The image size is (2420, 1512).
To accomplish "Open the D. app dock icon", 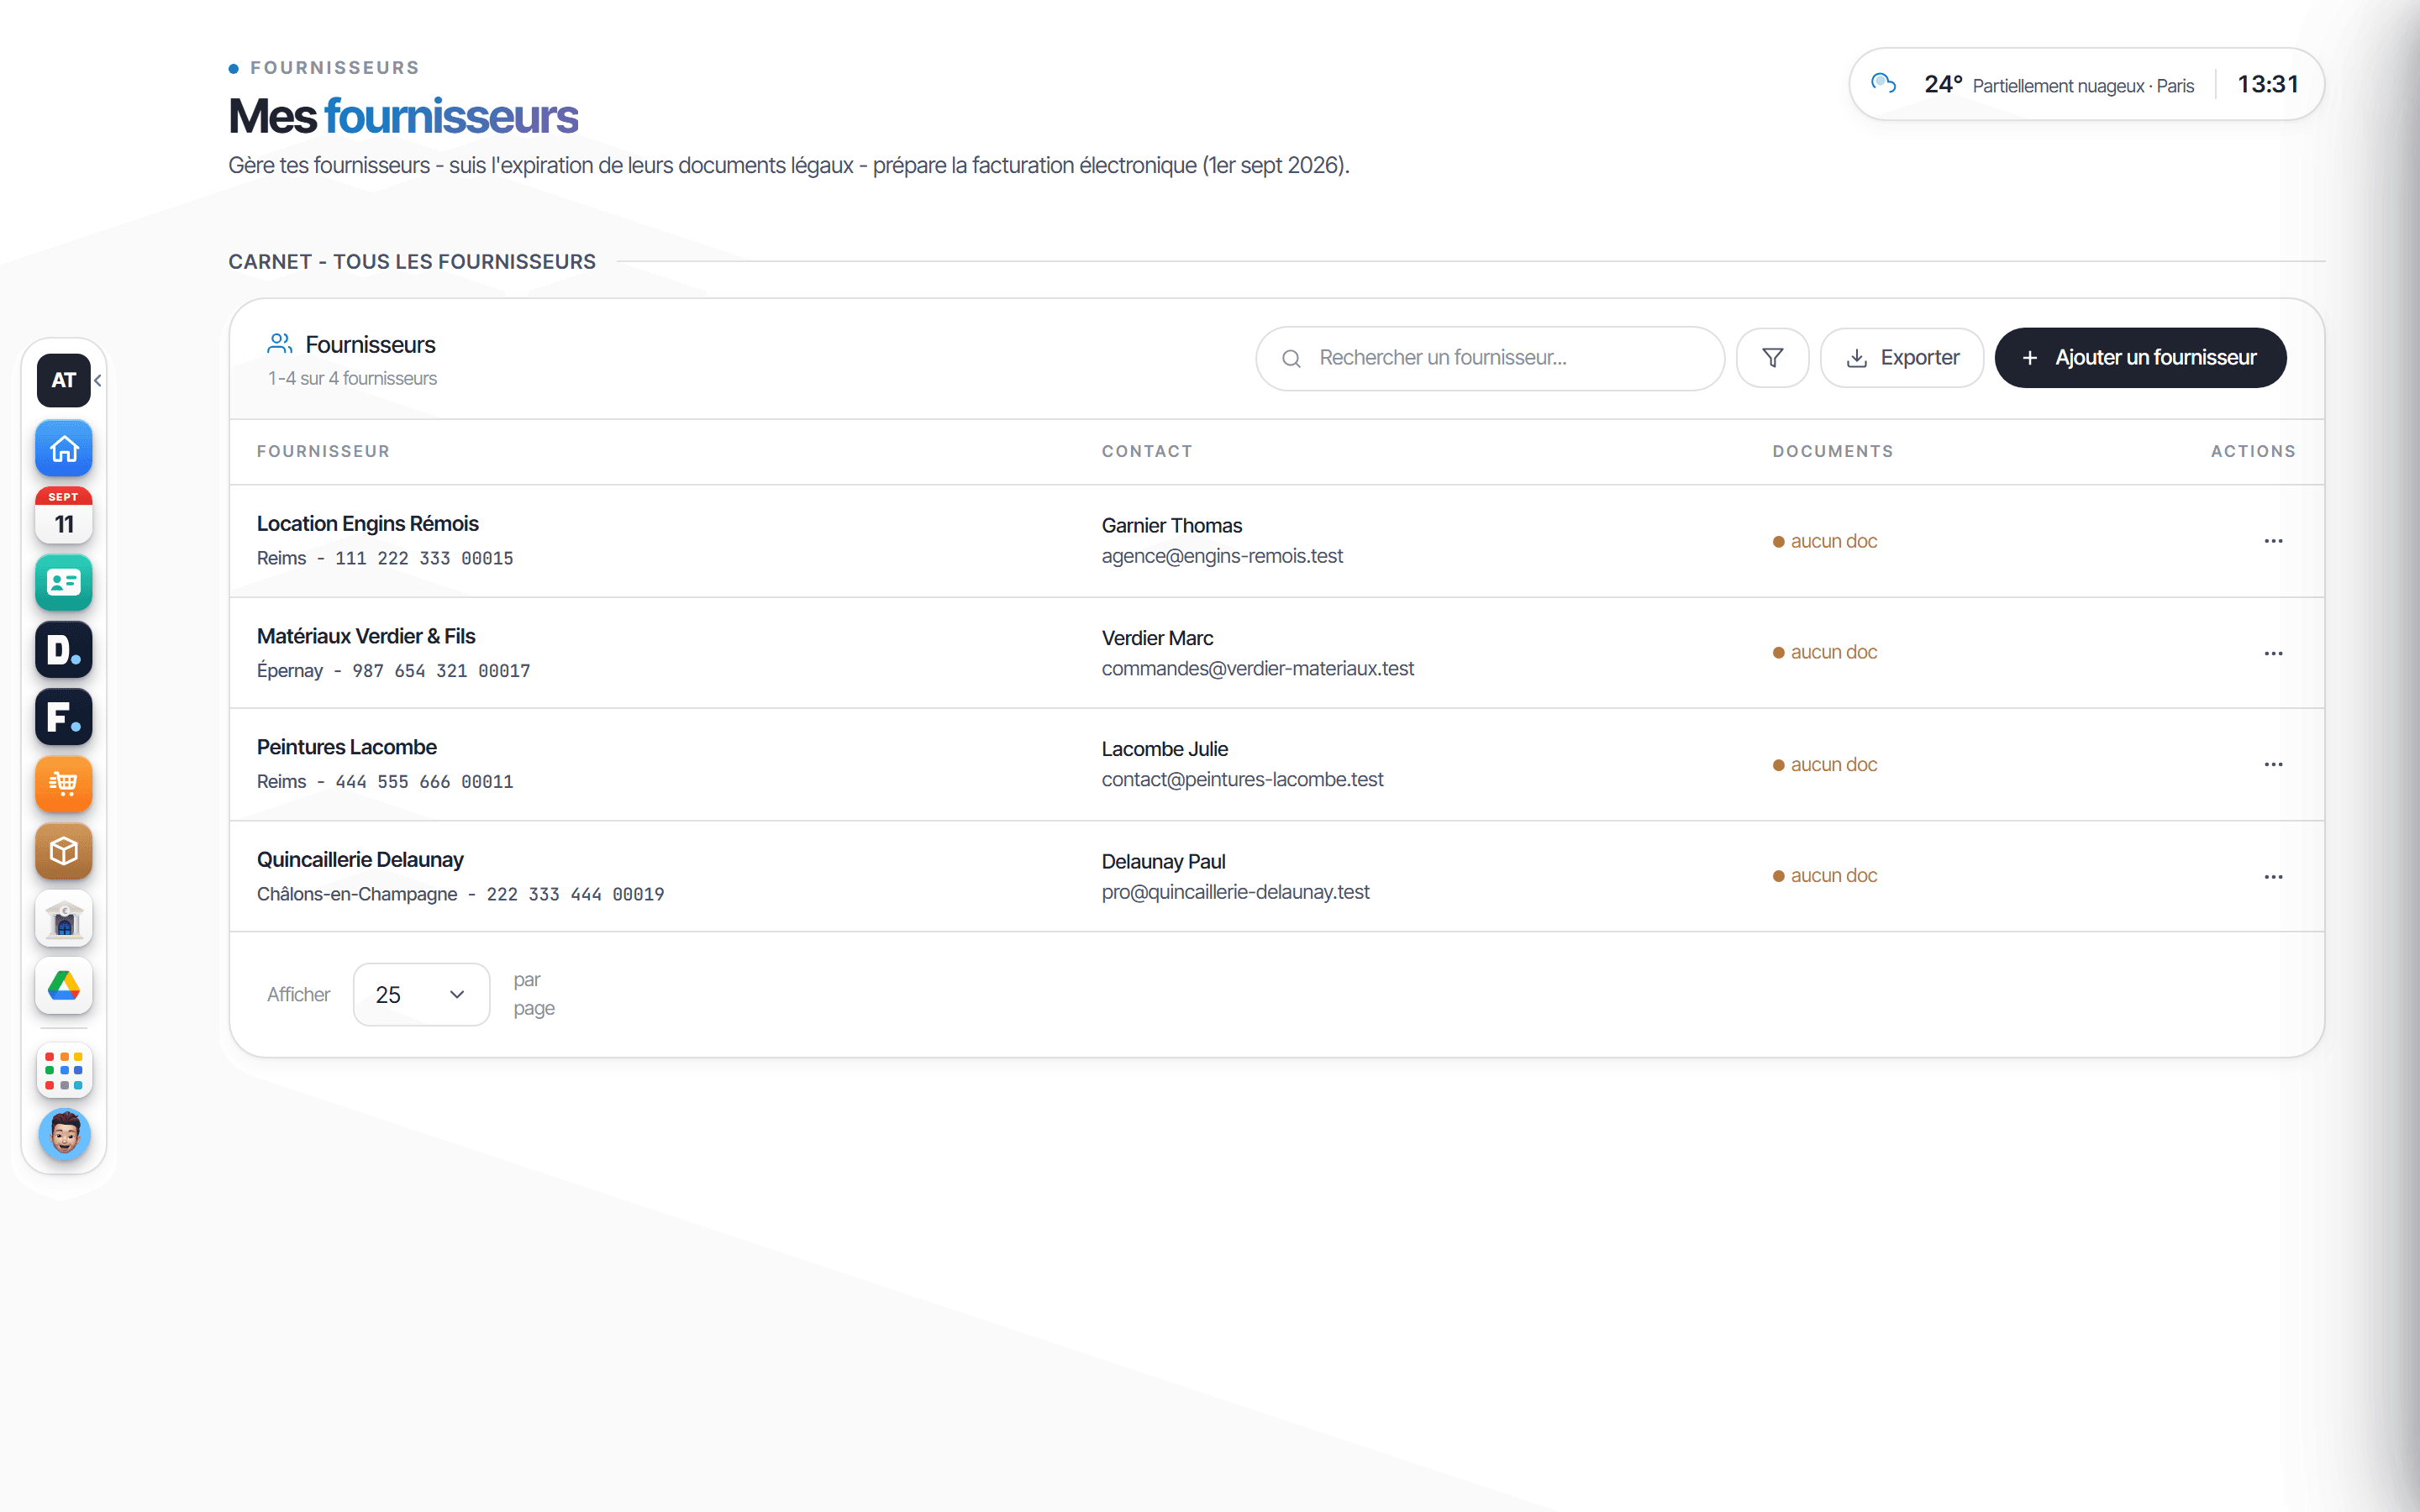I will click(64, 649).
